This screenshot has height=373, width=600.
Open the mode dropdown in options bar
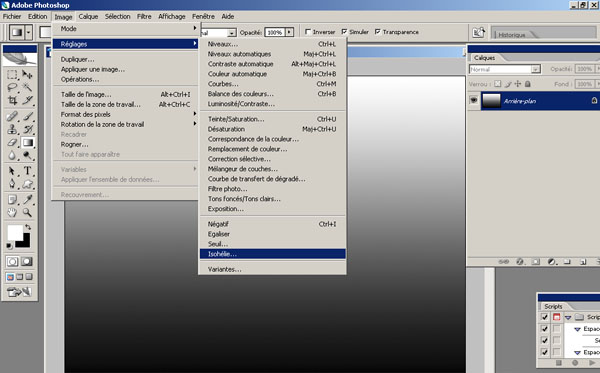coord(232,33)
